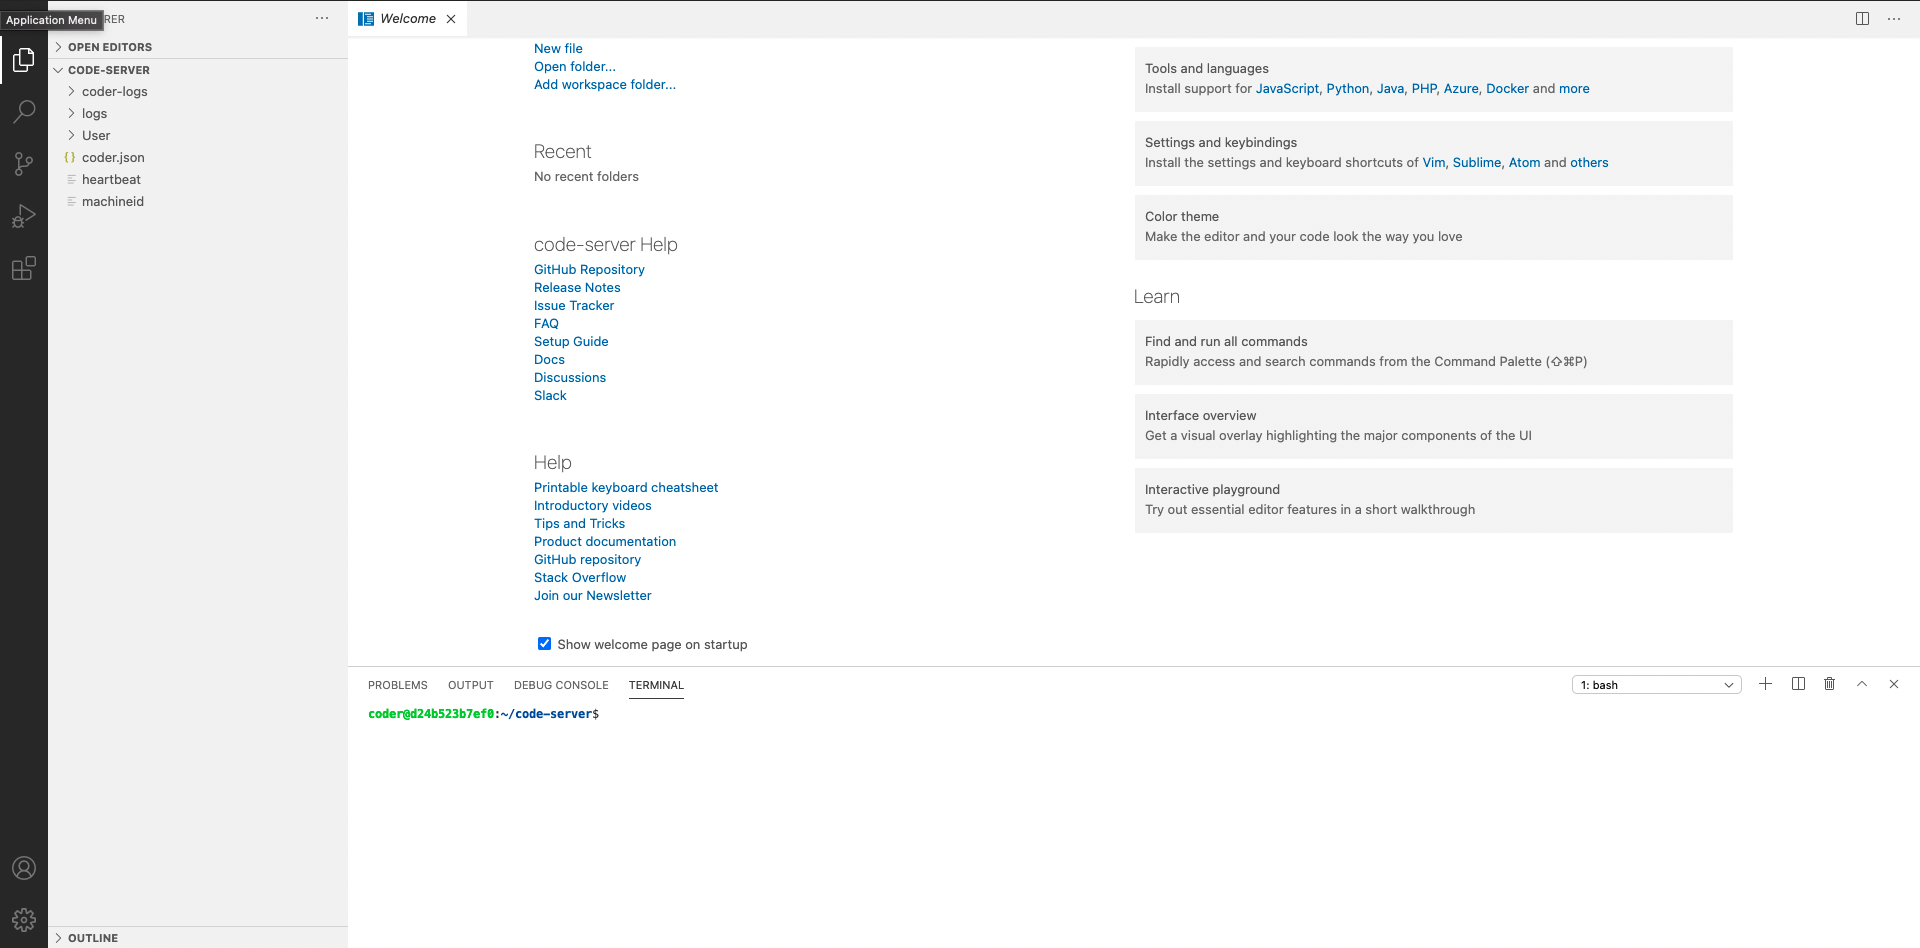
Task: Kill the terminal with trash icon
Action: (x=1830, y=684)
